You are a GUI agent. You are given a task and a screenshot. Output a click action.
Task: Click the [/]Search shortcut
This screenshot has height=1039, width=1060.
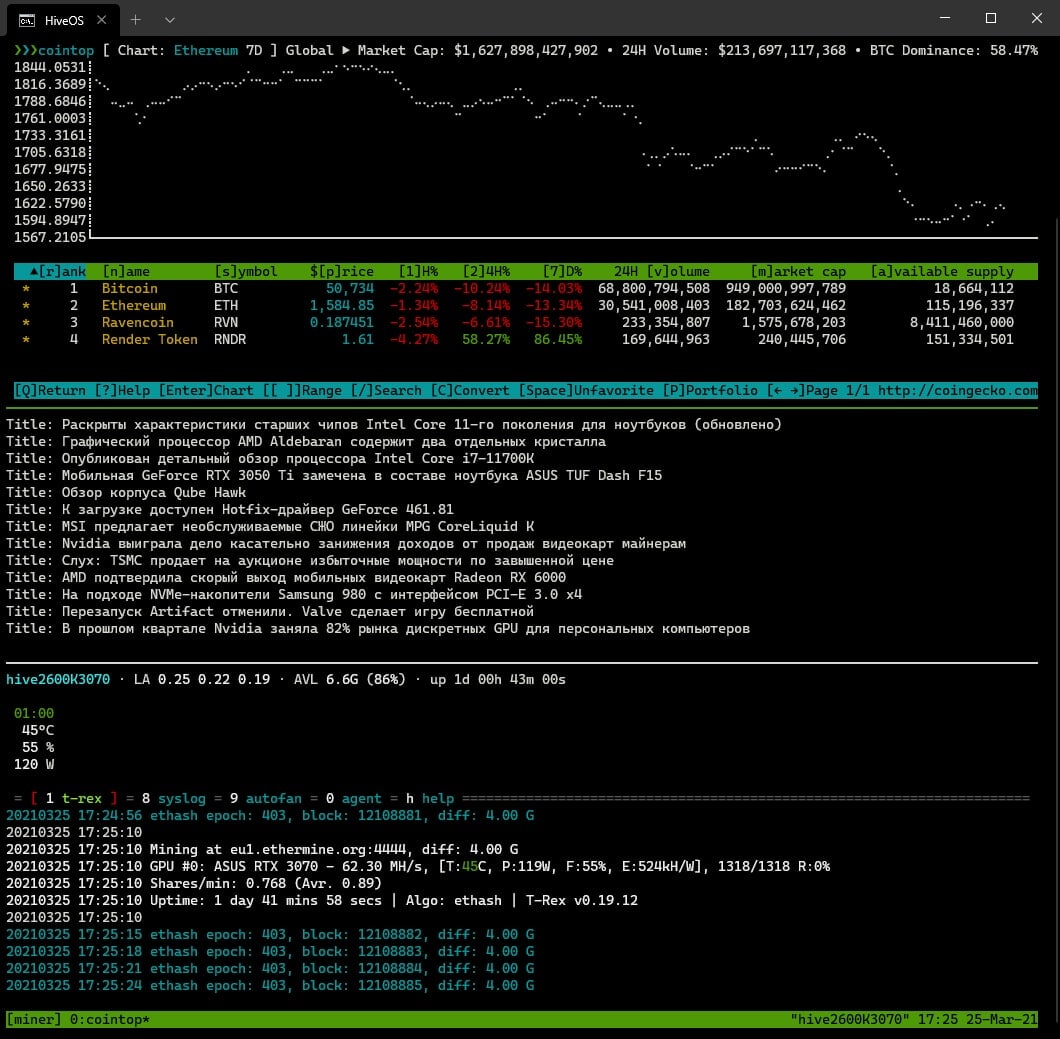tap(385, 391)
